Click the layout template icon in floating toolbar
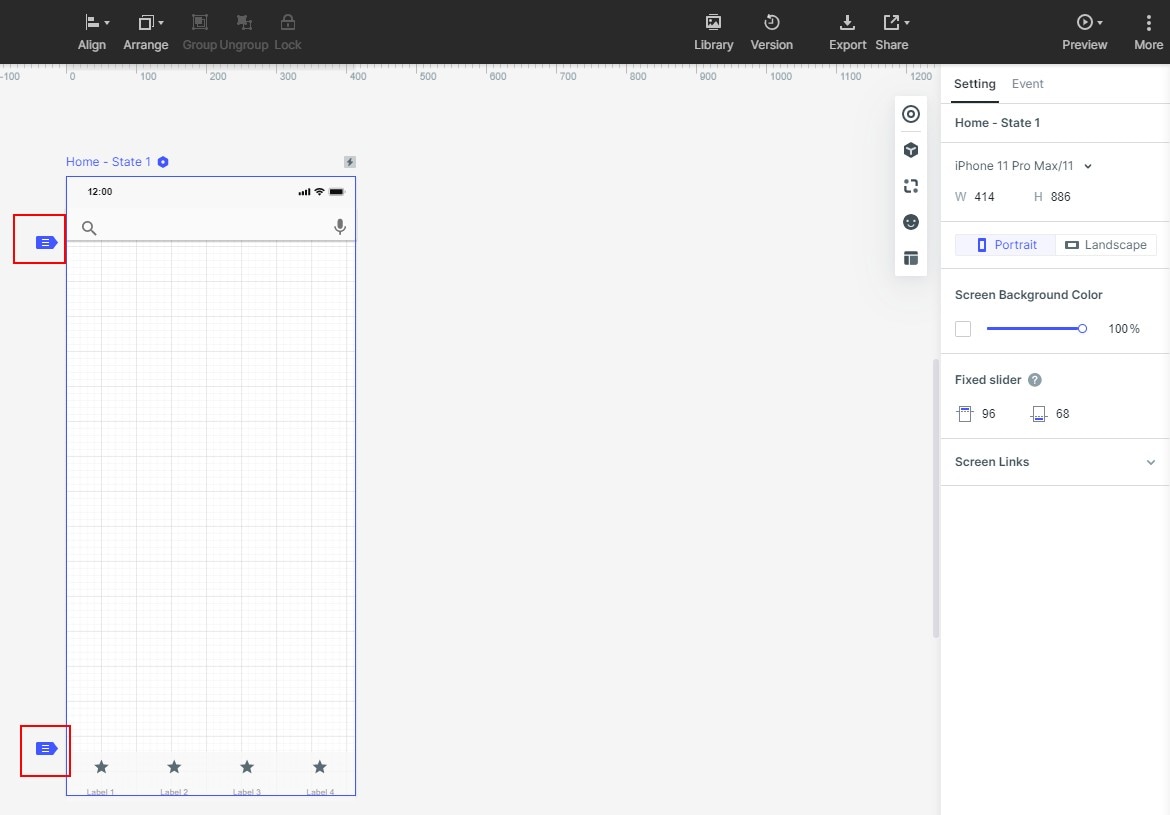1170x815 pixels. point(910,258)
